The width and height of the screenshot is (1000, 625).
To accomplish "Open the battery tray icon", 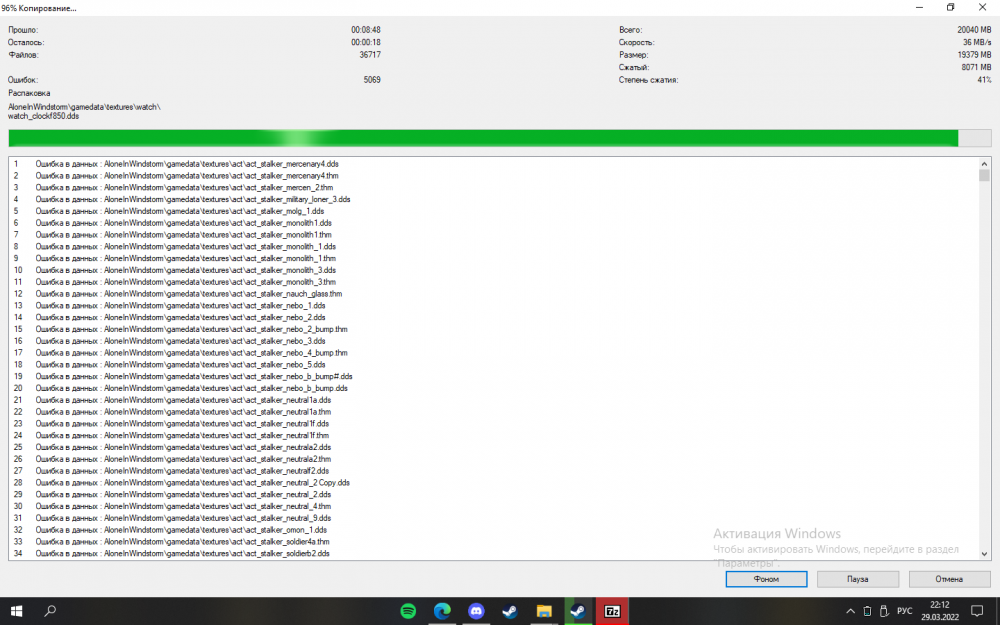I will coord(867,611).
